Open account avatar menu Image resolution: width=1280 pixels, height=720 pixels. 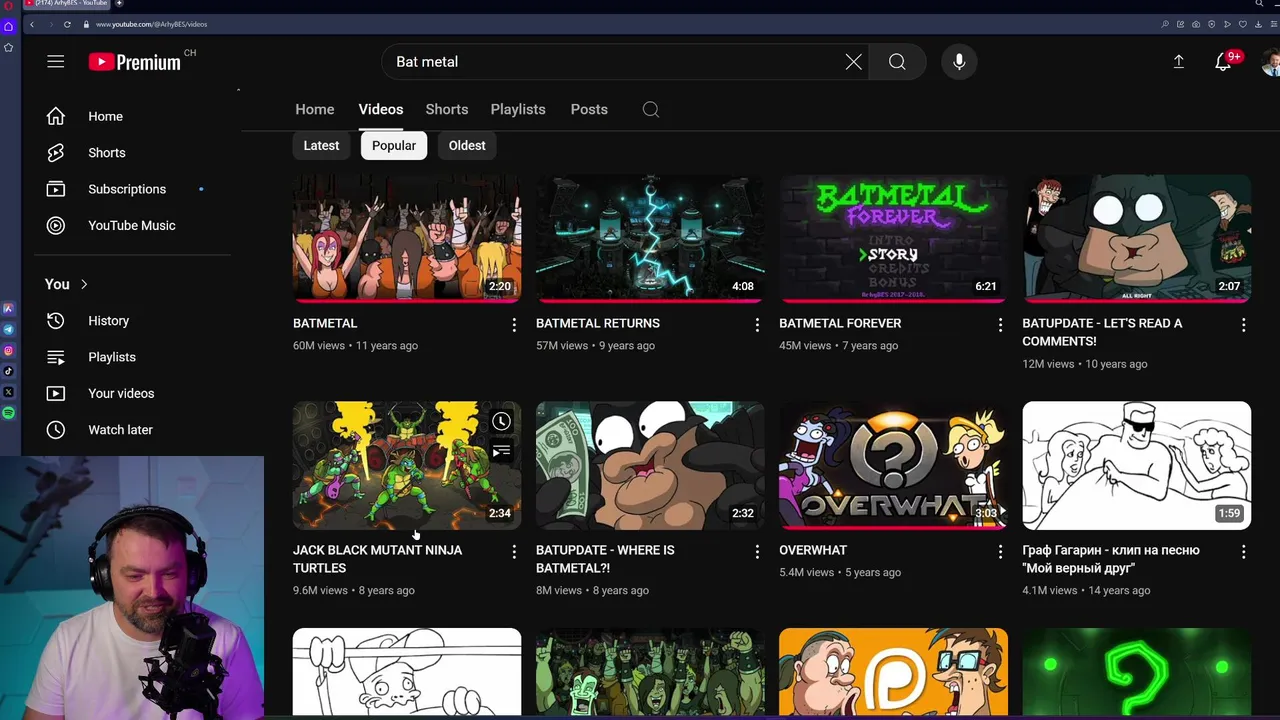(1270, 62)
